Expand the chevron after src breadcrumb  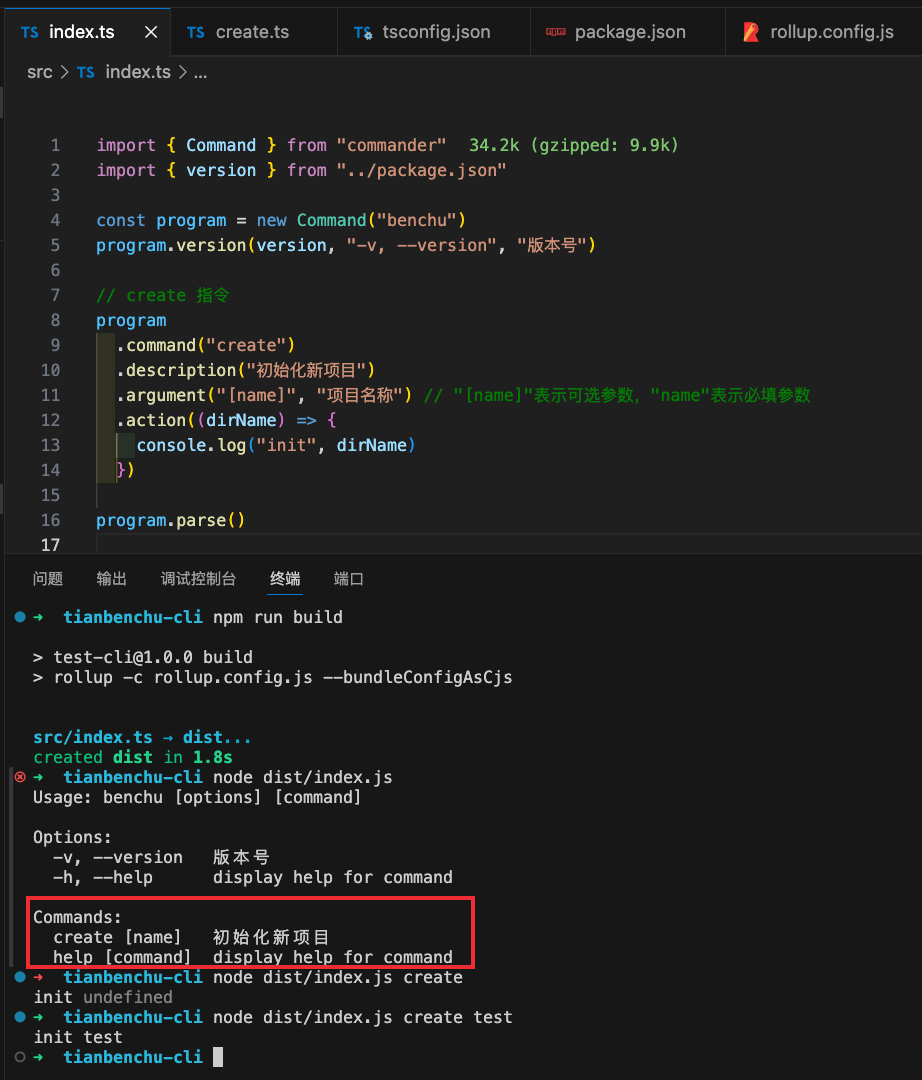pyautogui.click(x=65, y=72)
